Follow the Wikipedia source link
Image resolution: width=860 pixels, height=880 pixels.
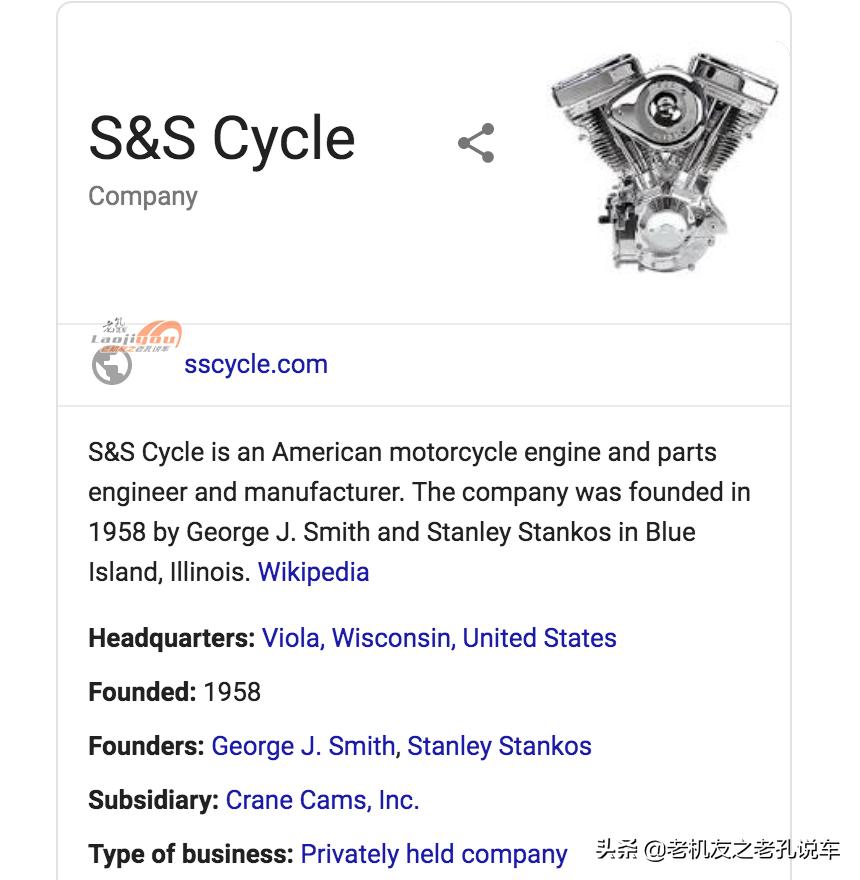pyautogui.click(x=313, y=572)
